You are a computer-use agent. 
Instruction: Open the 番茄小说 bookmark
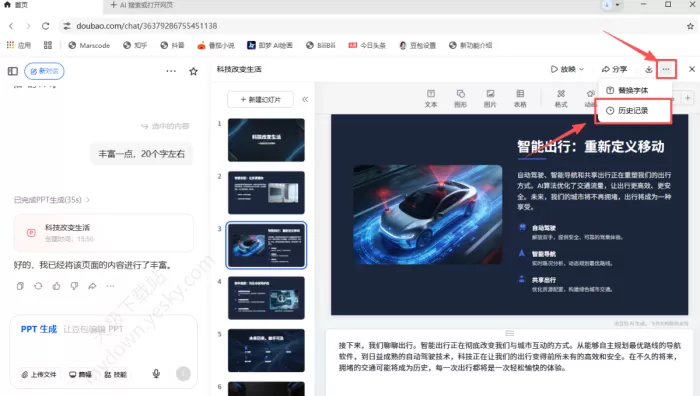coord(216,45)
